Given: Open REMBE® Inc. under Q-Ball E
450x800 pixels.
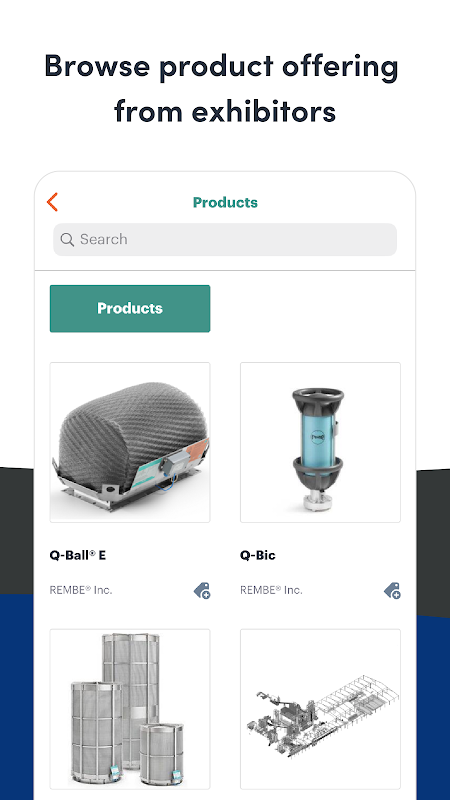Looking at the screenshot, I should pos(81,590).
